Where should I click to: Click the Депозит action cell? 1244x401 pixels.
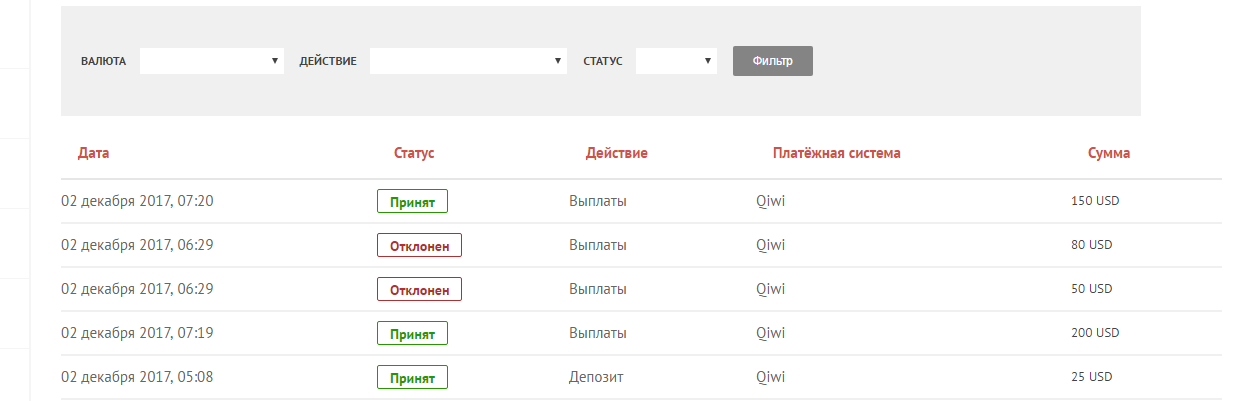[598, 377]
